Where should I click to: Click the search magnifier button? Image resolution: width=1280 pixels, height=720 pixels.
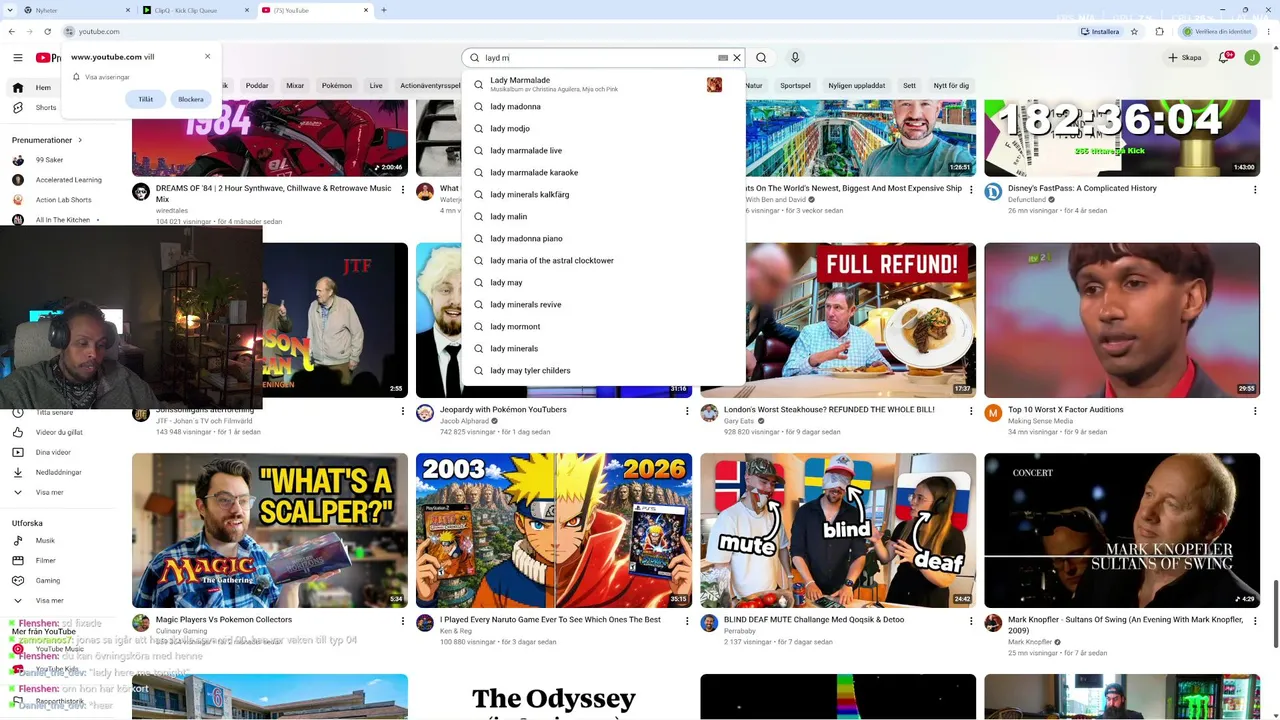pyautogui.click(x=761, y=58)
